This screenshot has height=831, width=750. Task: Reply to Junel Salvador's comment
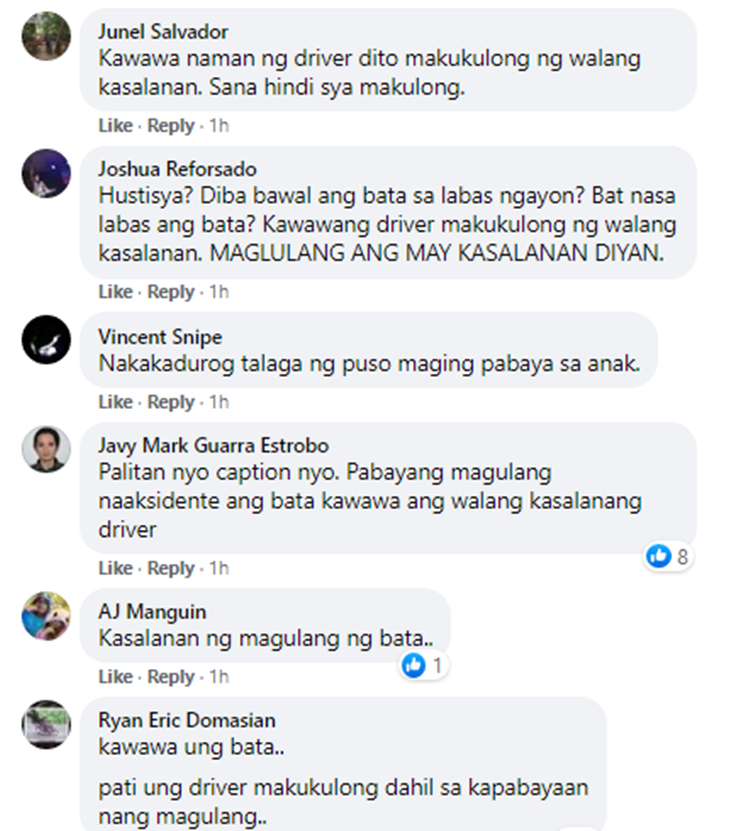171,126
